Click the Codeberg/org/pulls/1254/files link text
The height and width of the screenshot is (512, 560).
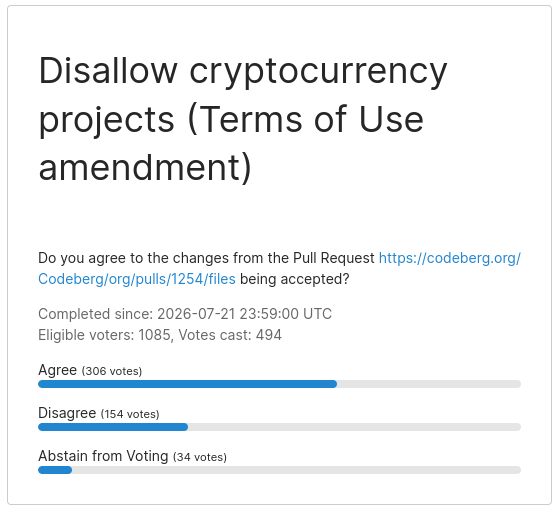137,279
